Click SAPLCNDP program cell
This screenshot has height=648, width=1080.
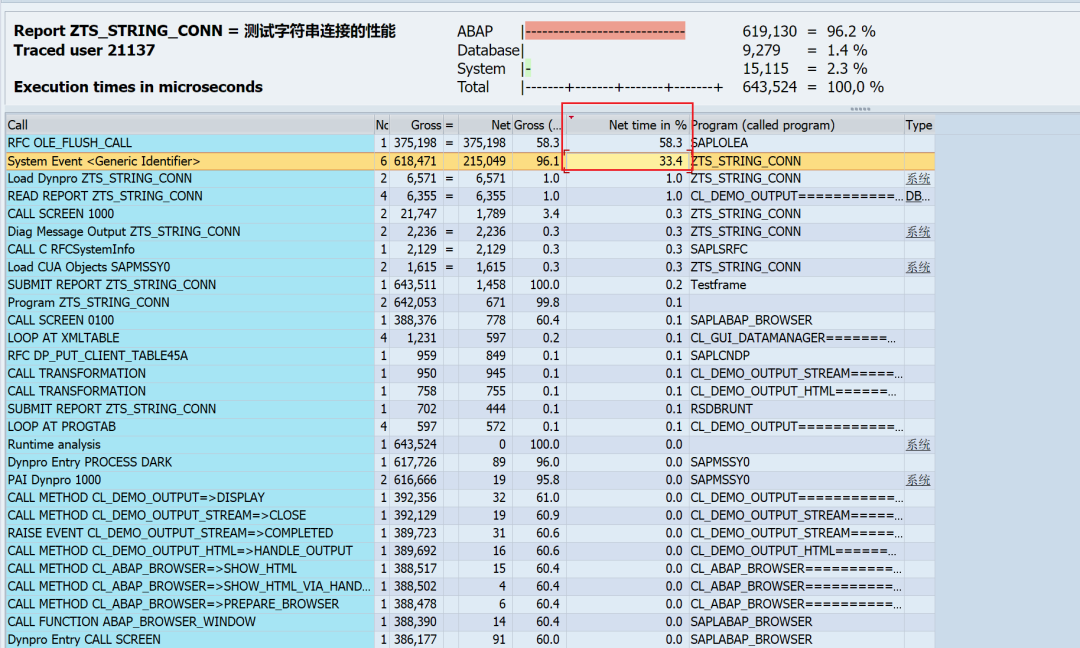coord(796,356)
